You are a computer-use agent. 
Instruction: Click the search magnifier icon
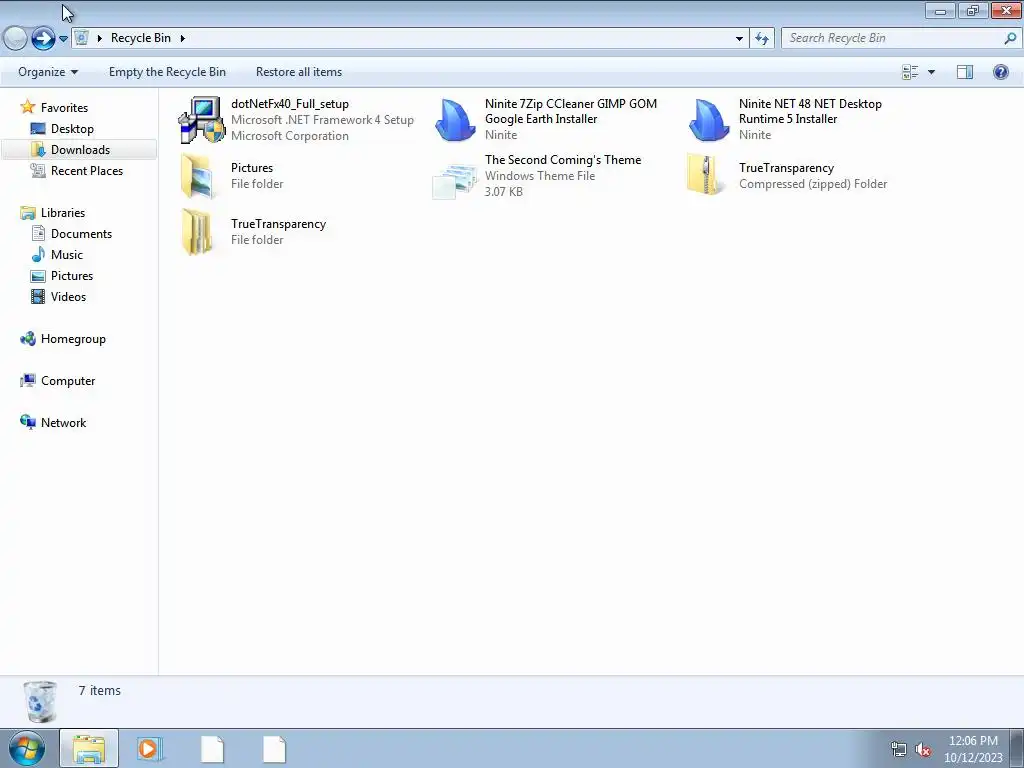click(1010, 39)
